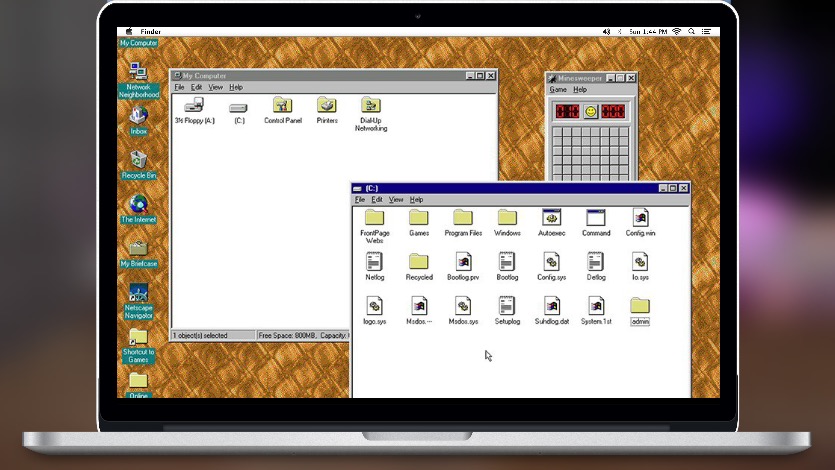
Task: Select the Autoexec file
Action: pos(551,222)
